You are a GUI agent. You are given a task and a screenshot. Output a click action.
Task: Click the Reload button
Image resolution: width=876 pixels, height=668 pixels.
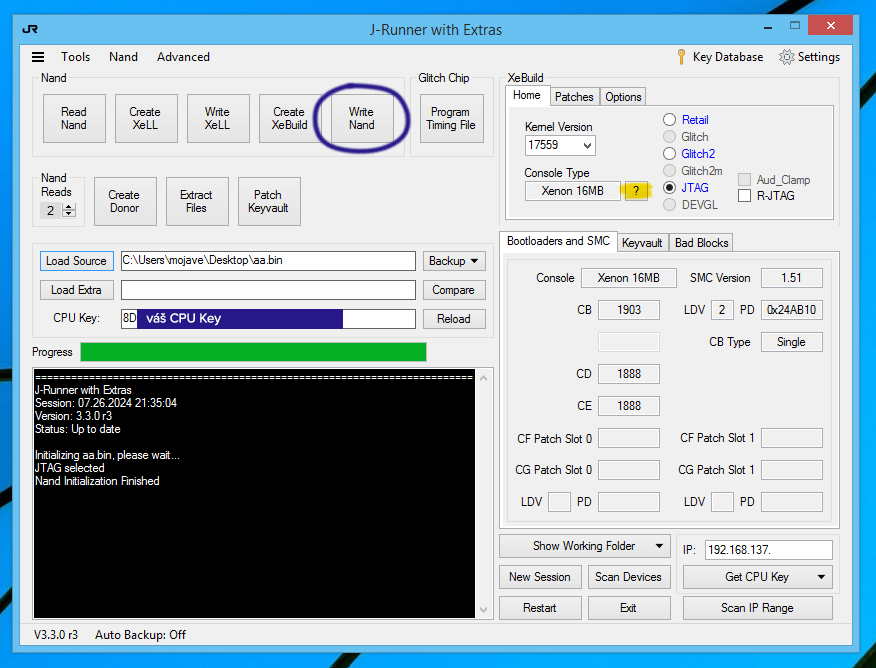click(x=454, y=319)
